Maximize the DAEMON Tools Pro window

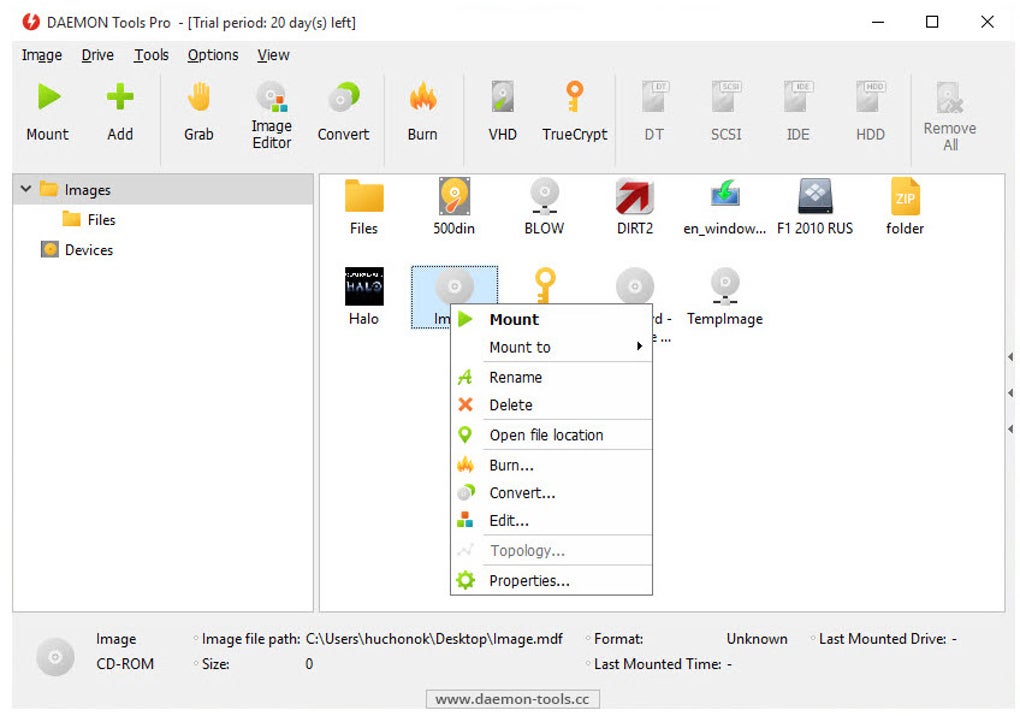tap(932, 22)
